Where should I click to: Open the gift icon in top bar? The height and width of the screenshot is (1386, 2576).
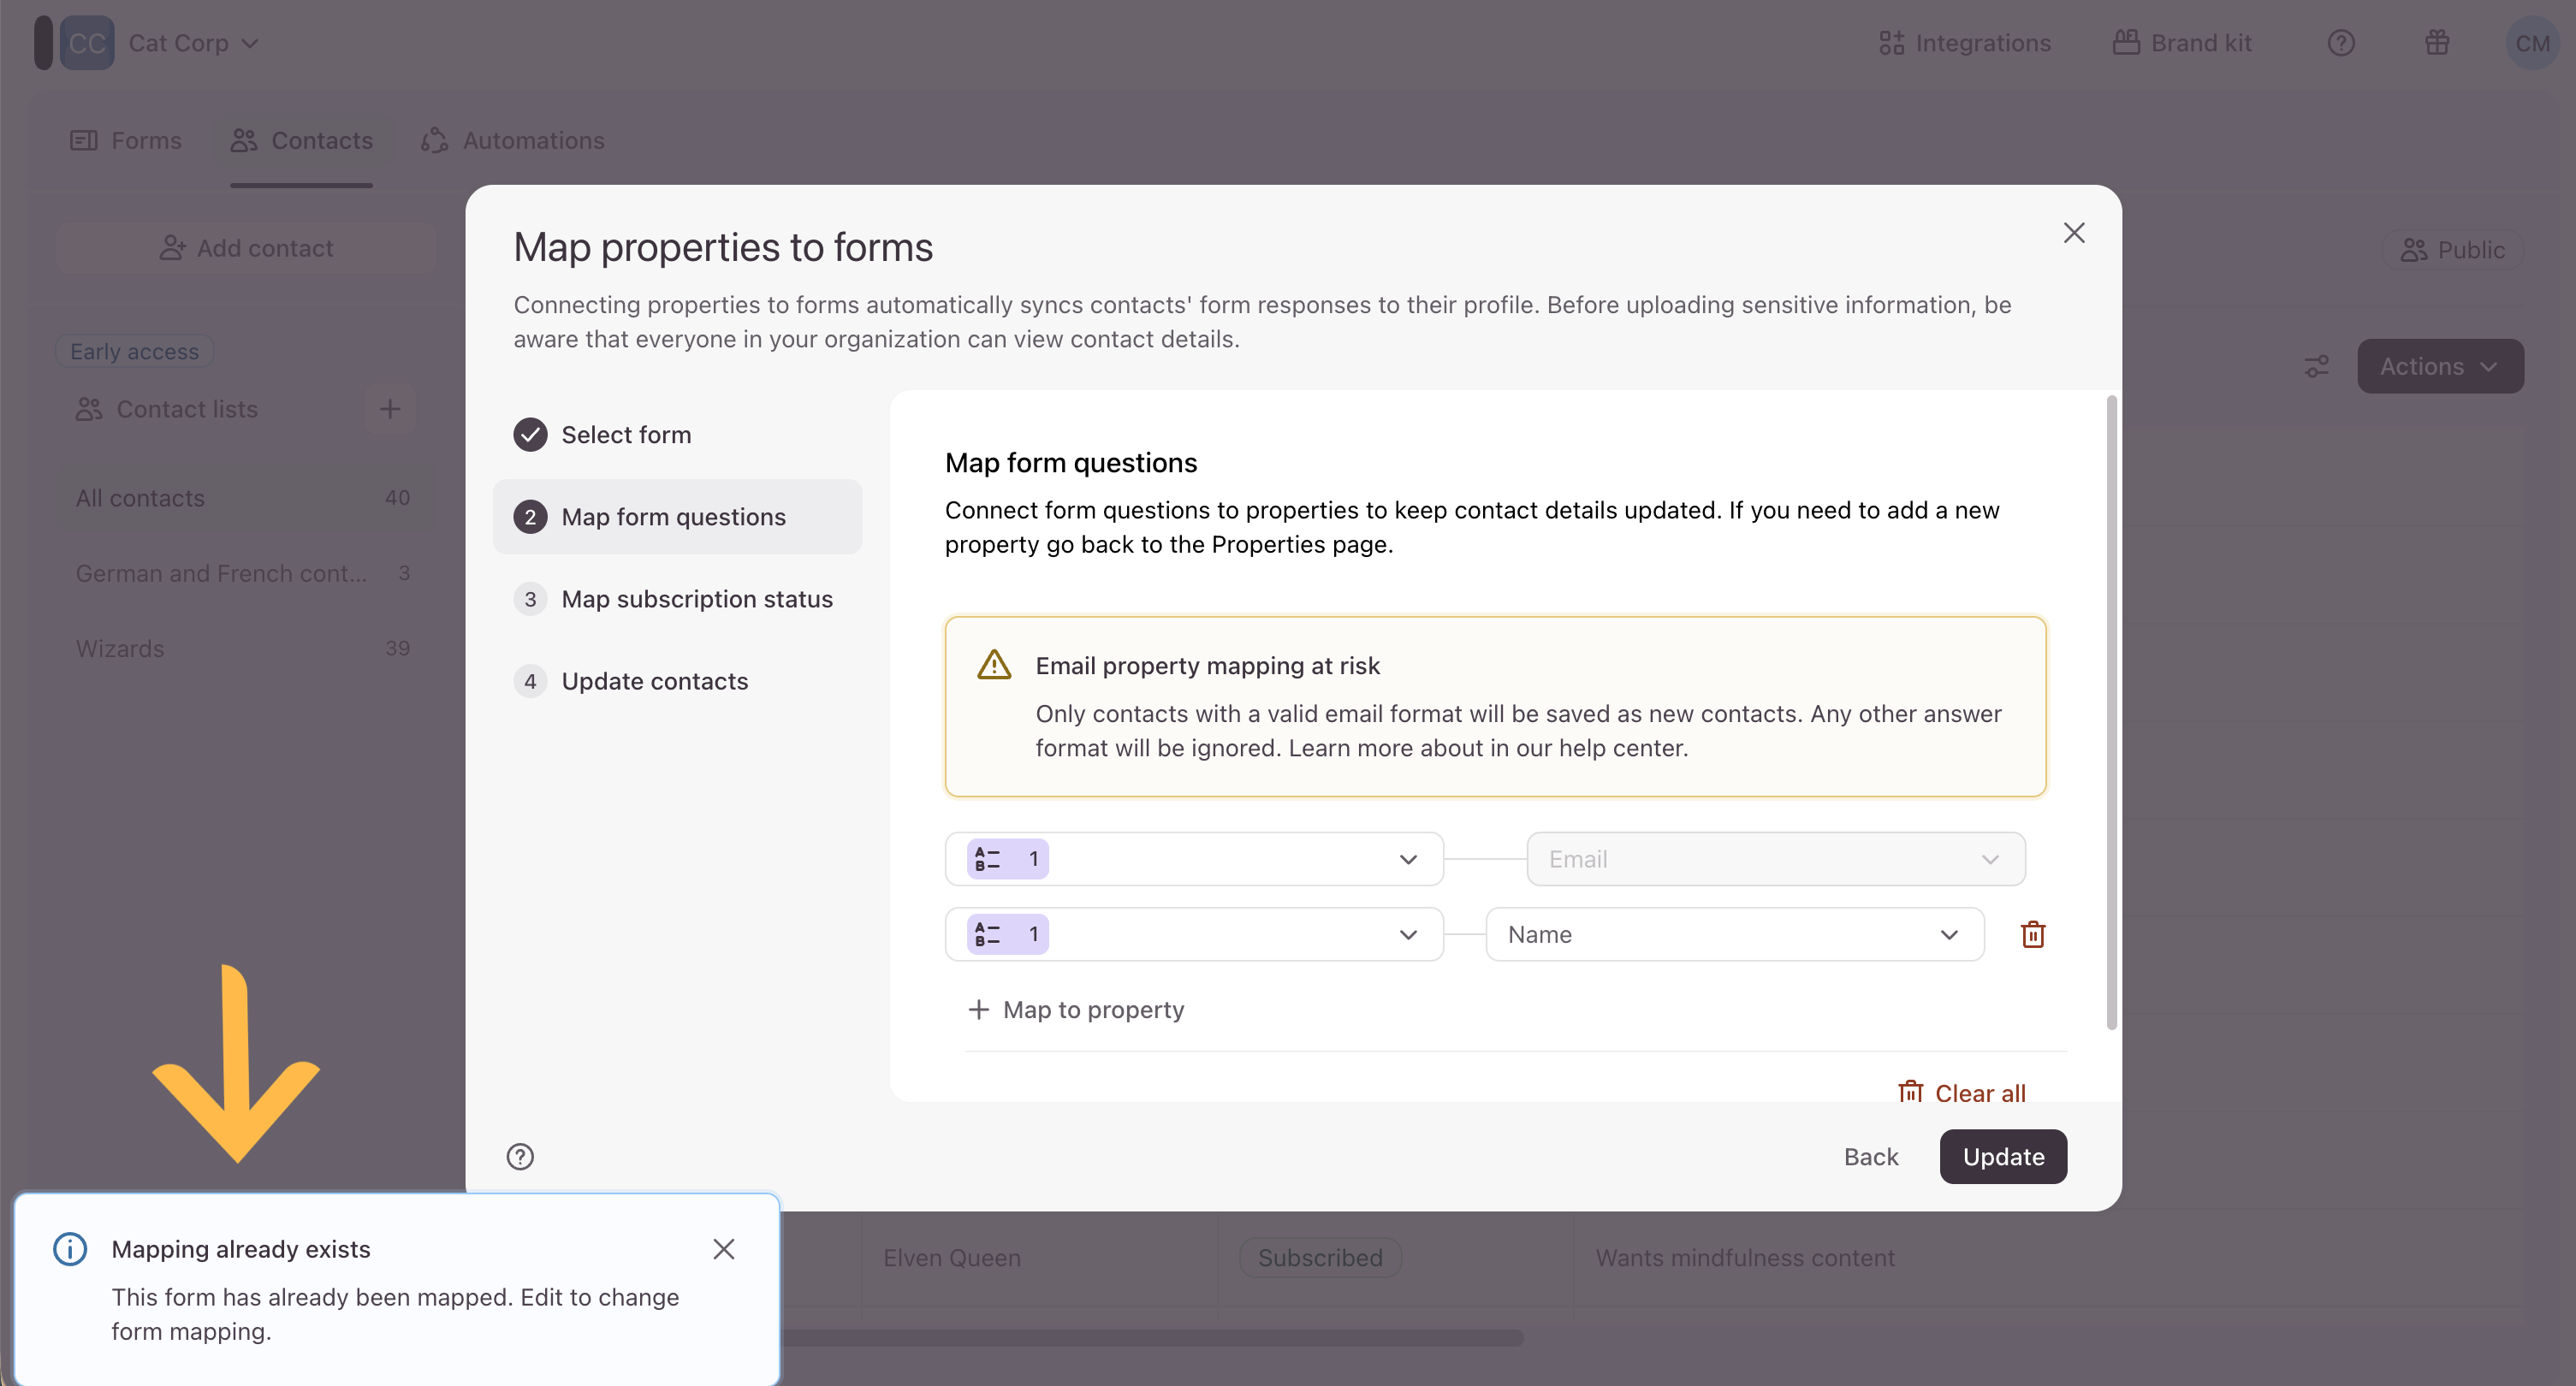coord(2437,43)
